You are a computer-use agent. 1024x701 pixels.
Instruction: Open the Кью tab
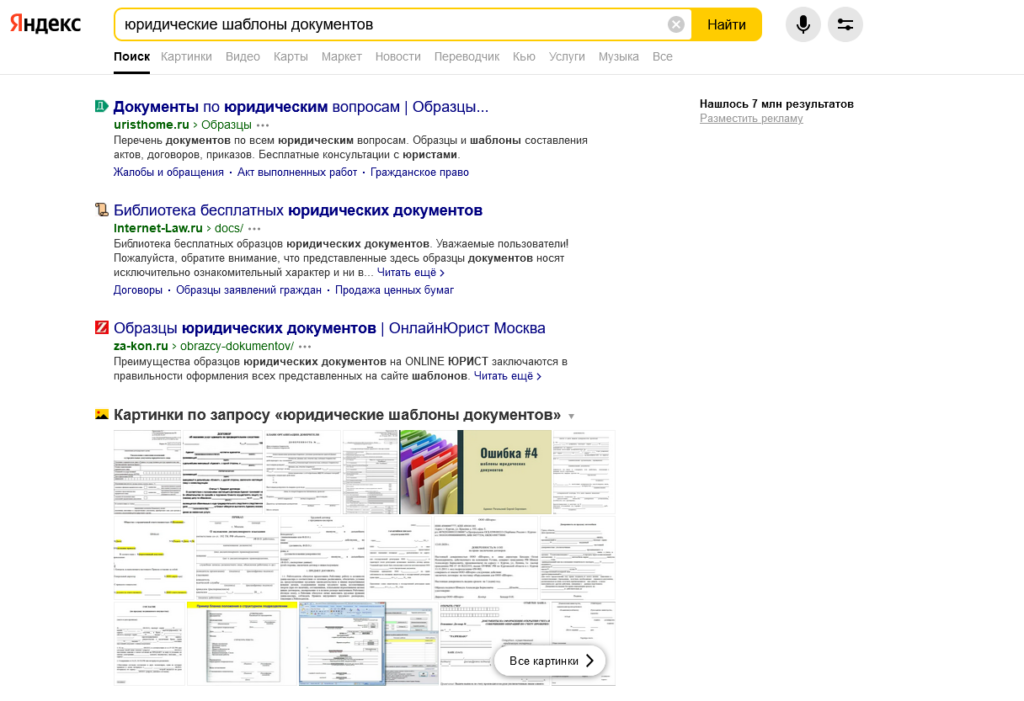click(524, 57)
